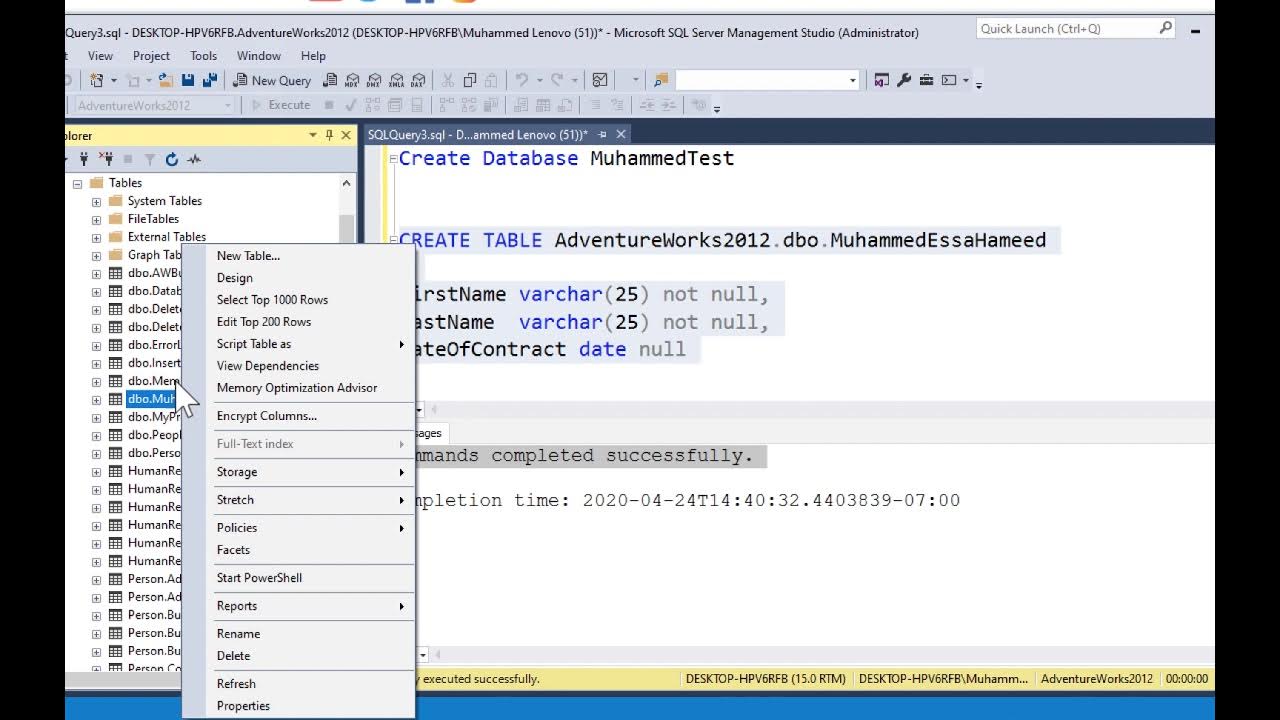Open an XMLA query from toolbar
This screenshot has width=1280, height=720.
(397, 80)
